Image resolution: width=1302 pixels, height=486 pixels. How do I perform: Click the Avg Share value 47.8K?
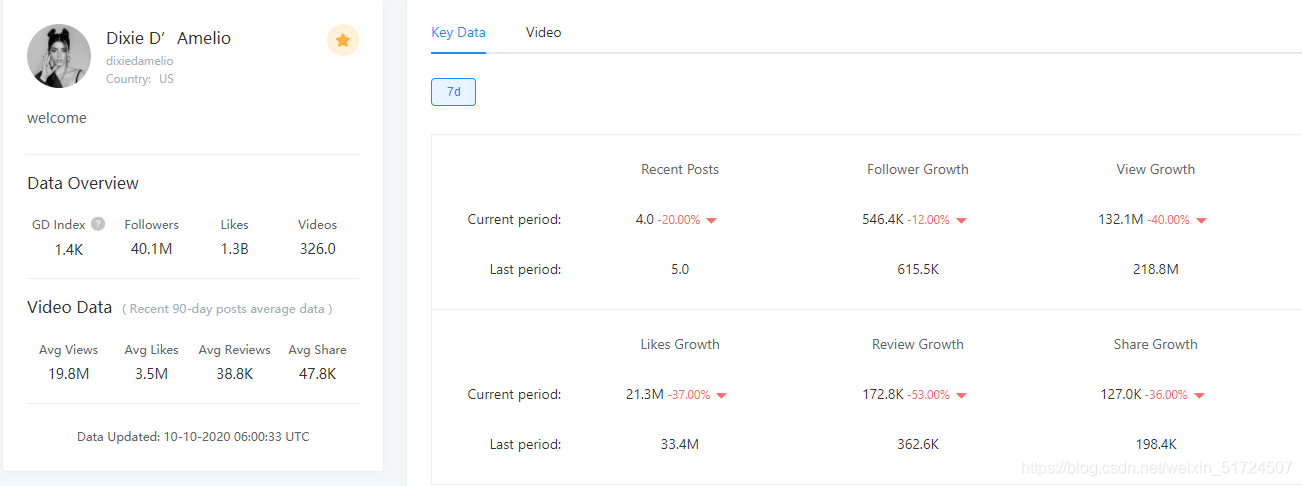click(317, 374)
